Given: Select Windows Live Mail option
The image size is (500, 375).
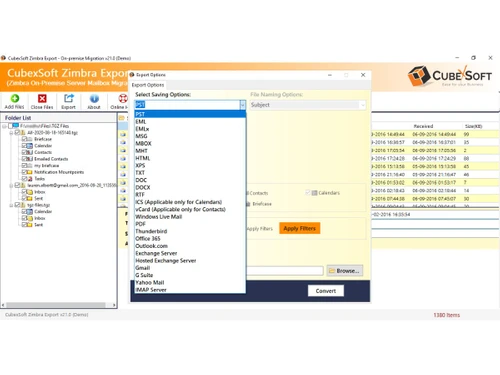Looking at the screenshot, I should pos(190,217).
